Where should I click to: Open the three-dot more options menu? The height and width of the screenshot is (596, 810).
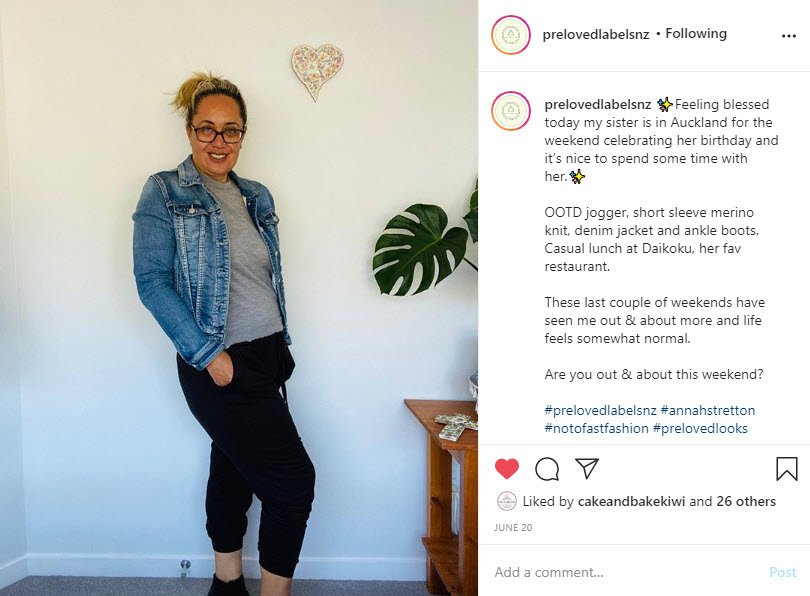pyautogui.click(x=789, y=36)
